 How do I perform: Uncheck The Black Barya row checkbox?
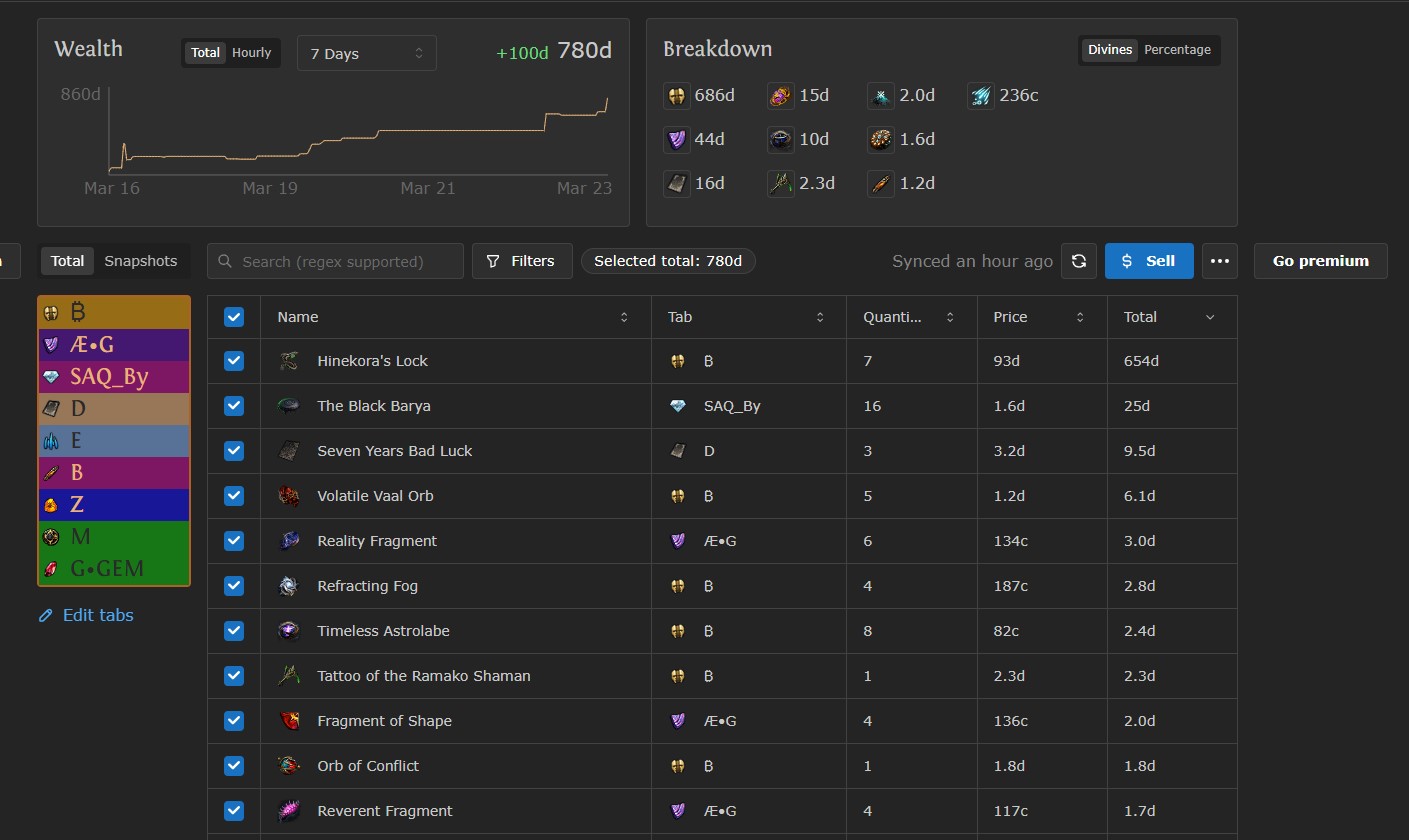pos(234,406)
